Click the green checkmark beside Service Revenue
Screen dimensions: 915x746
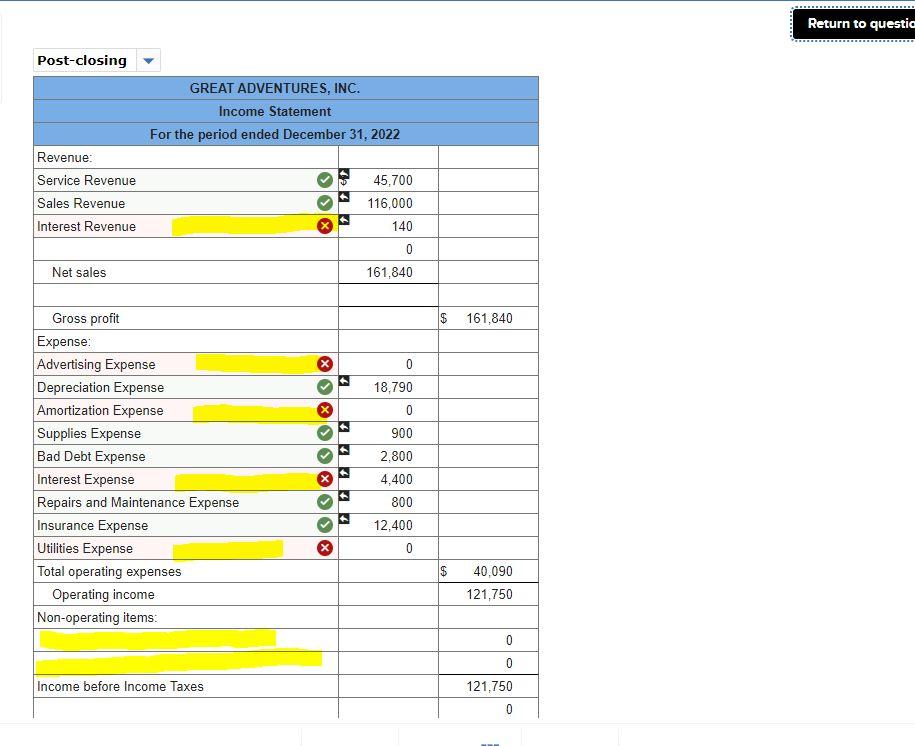pyautogui.click(x=324, y=177)
